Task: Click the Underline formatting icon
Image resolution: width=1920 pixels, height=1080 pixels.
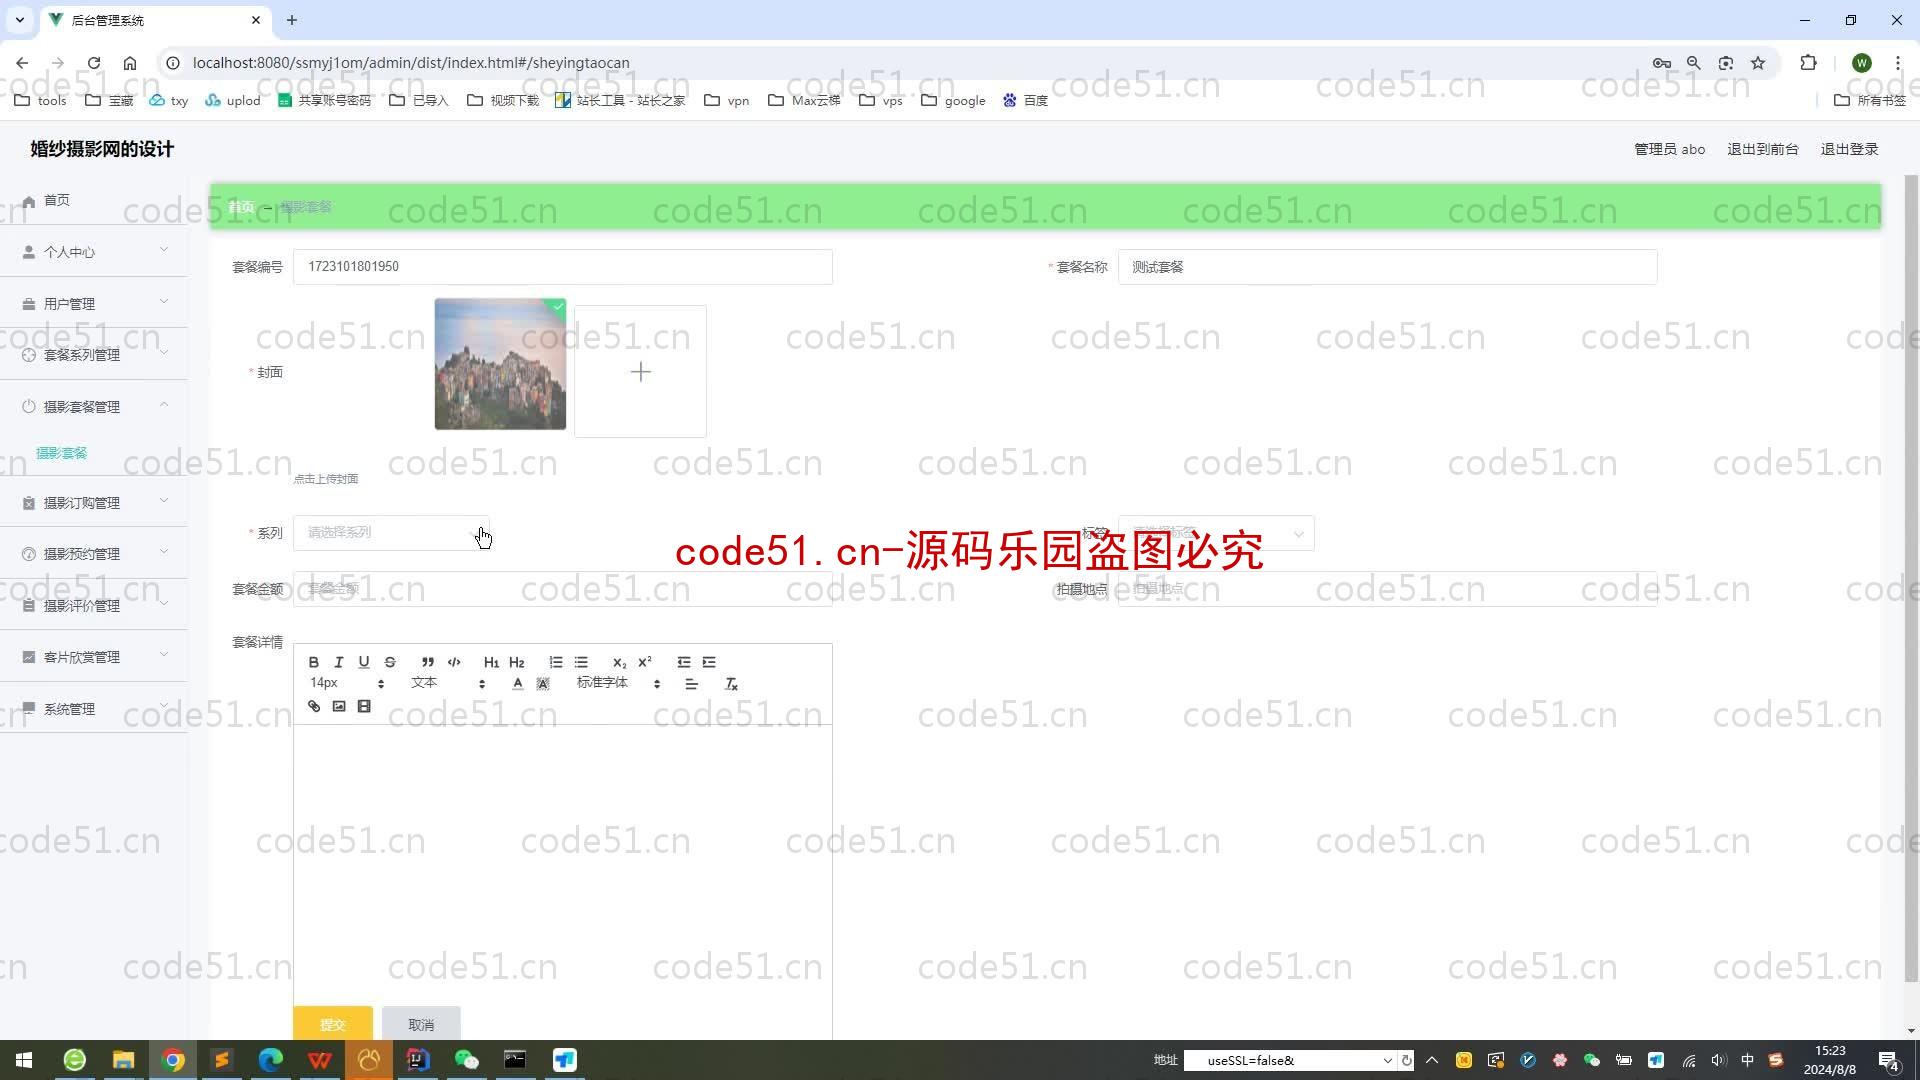Action: (364, 662)
